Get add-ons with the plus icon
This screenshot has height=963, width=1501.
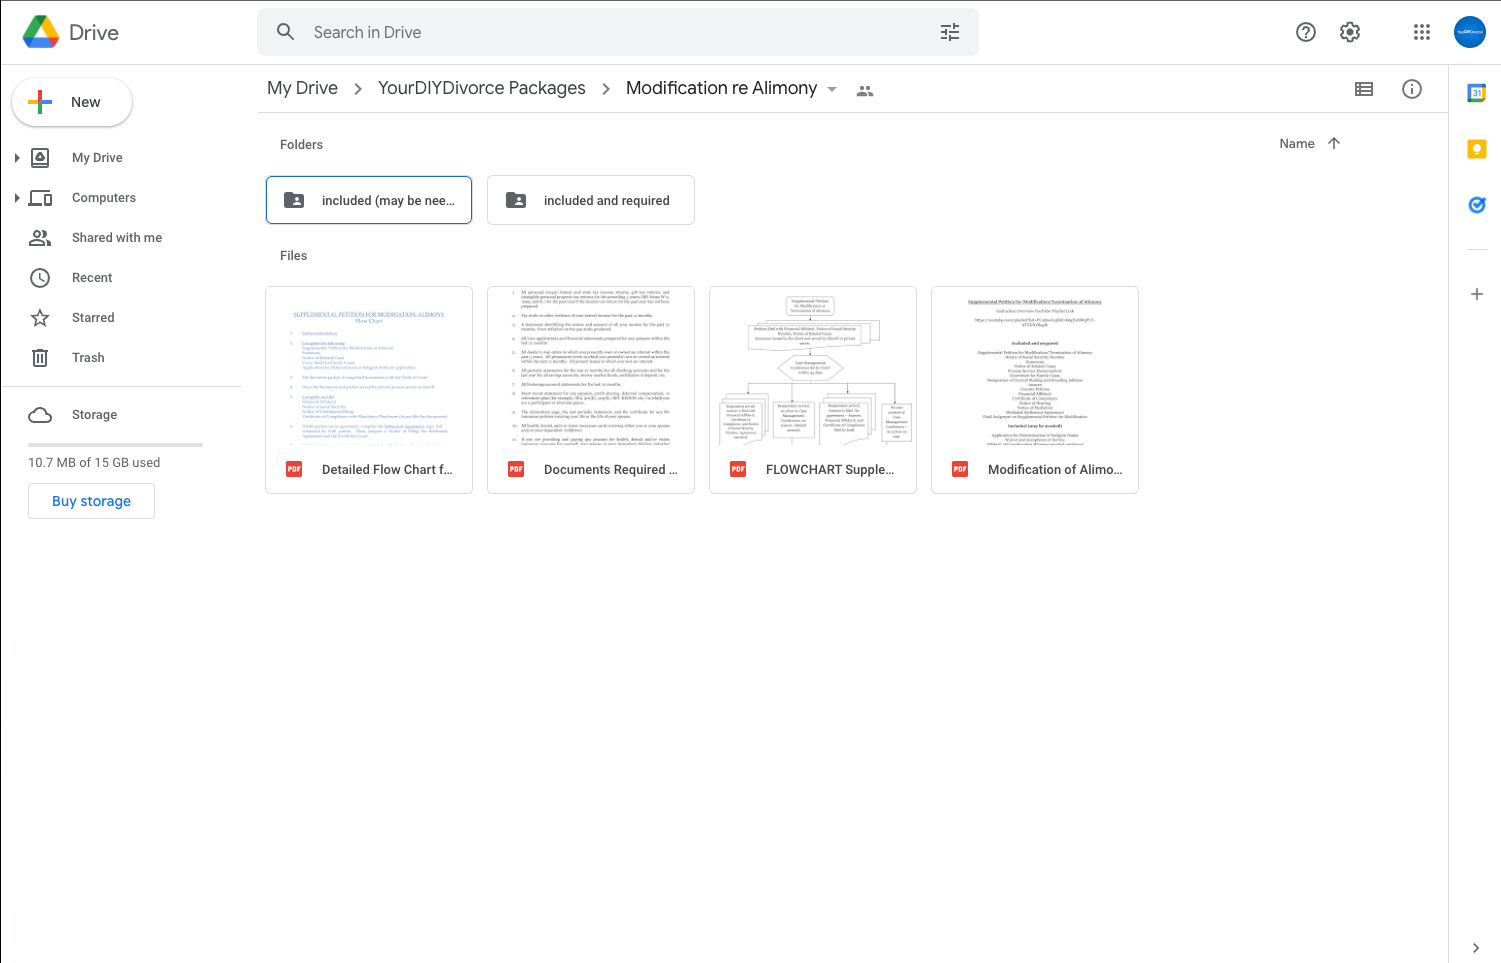[1477, 294]
